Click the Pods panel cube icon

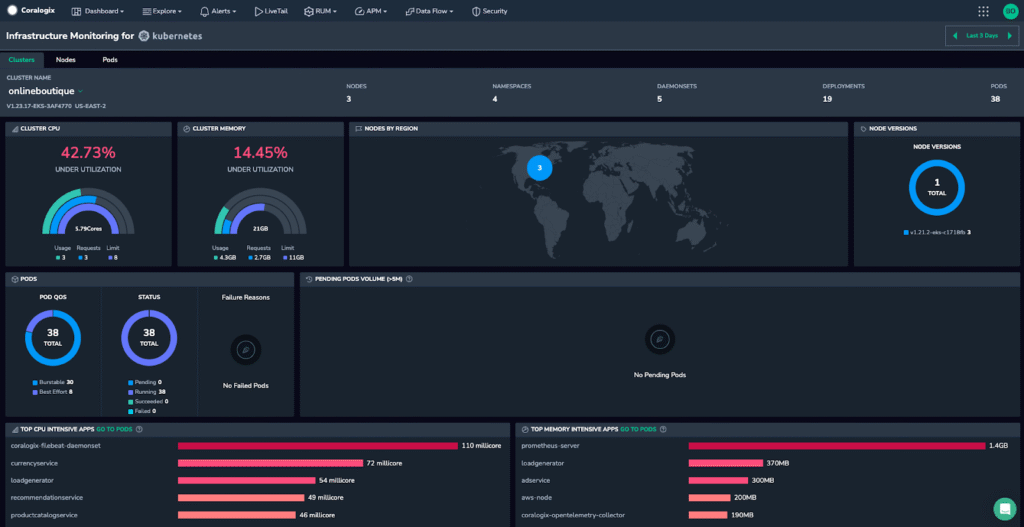pos(14,279)
